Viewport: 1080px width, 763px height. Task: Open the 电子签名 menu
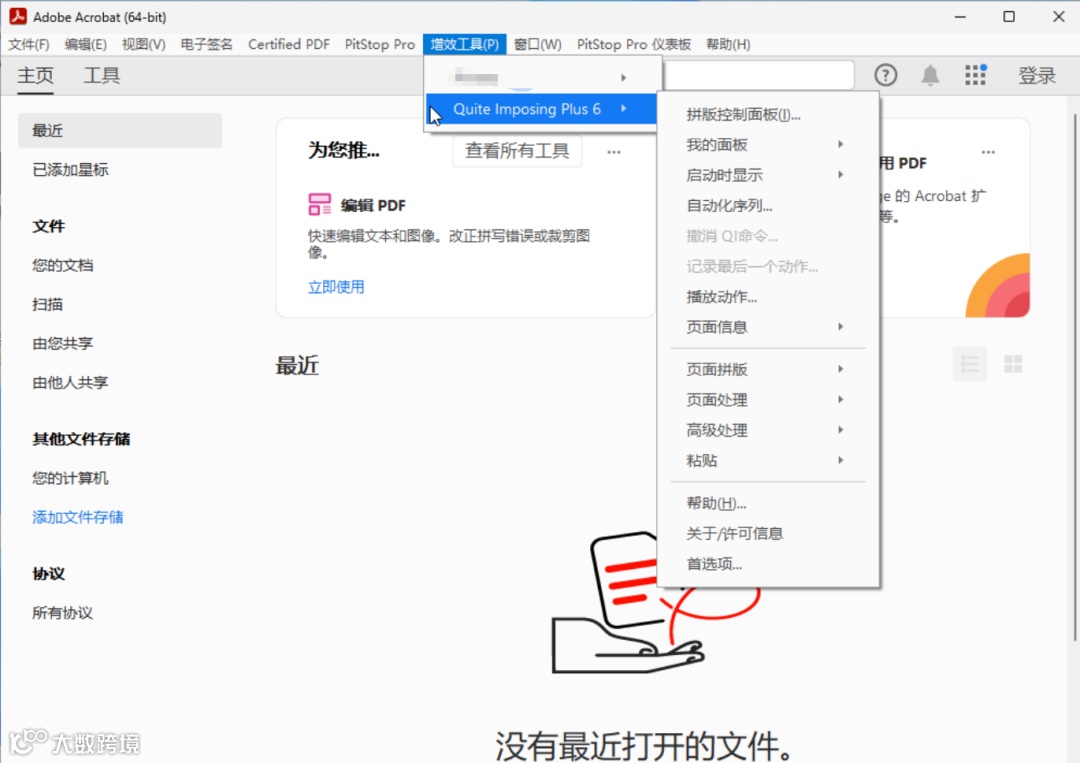click(x=206, y=44)
